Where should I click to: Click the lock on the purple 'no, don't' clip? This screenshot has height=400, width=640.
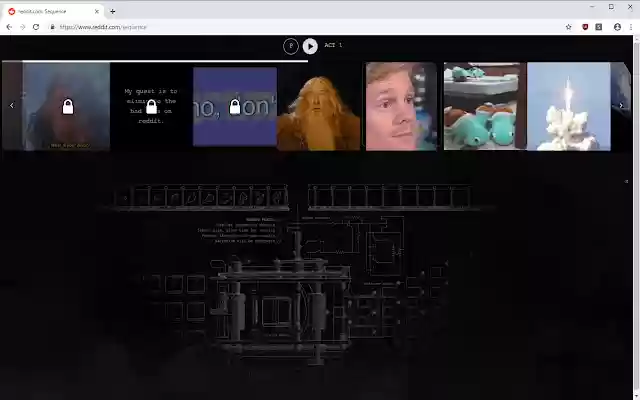235,107
